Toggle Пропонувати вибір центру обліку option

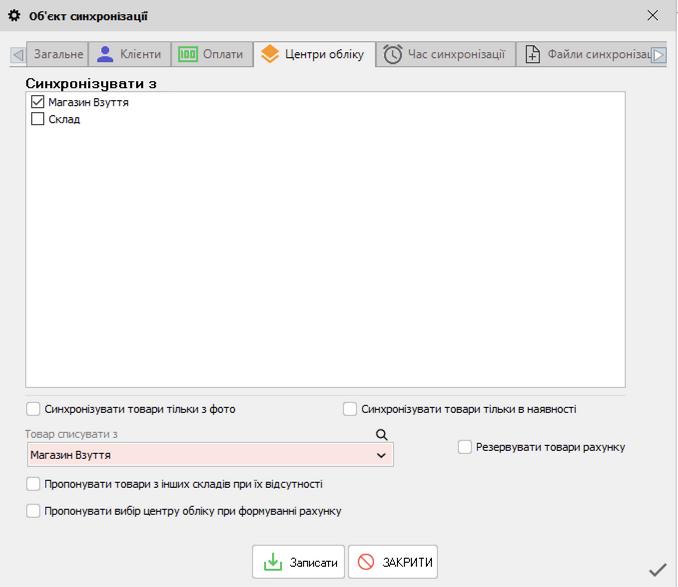point(34,511)
